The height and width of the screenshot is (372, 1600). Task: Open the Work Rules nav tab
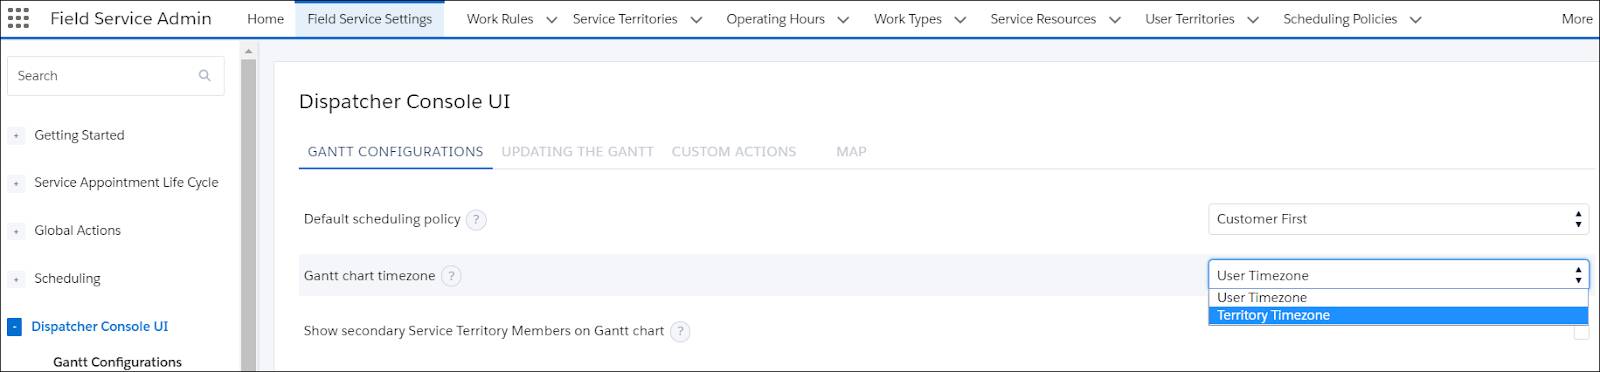tap(500, 19)
